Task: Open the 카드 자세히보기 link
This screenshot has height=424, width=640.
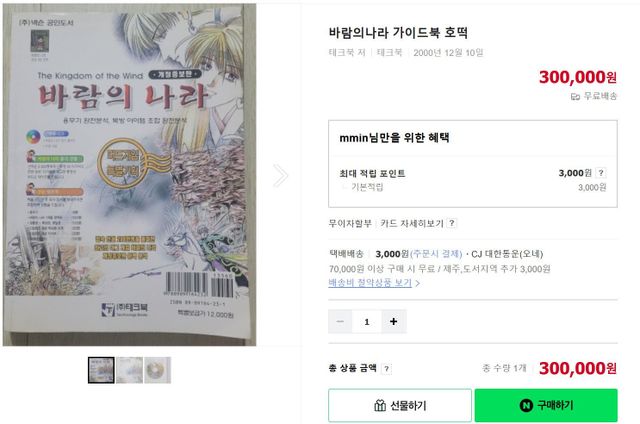Action: [x=412, y=223]
